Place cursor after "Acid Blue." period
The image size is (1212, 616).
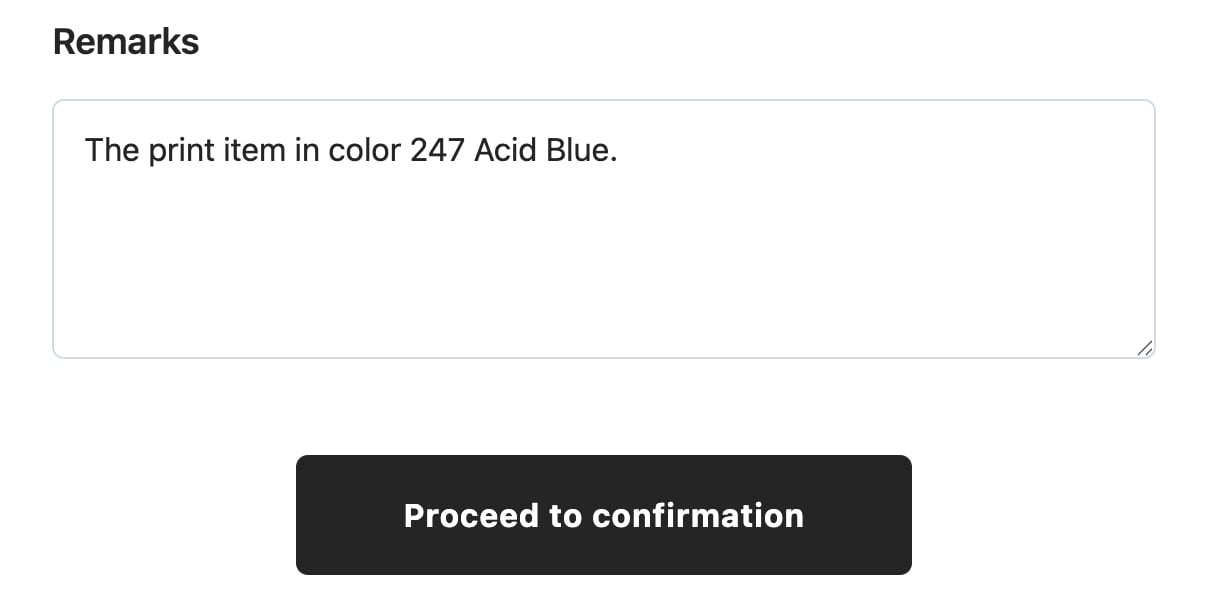[x=620, y=151]
